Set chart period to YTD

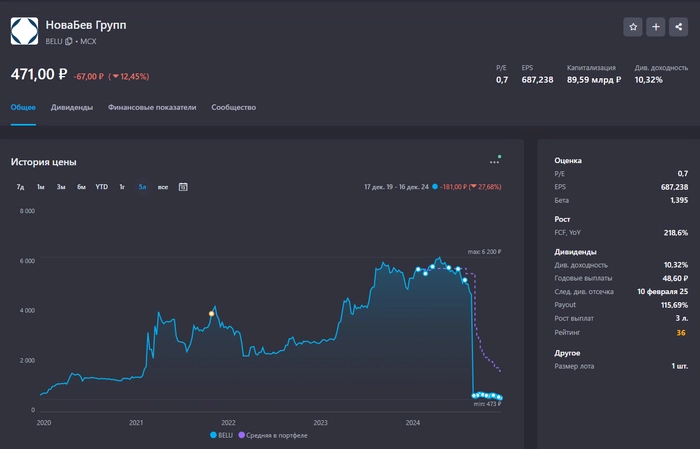(101, 187)
